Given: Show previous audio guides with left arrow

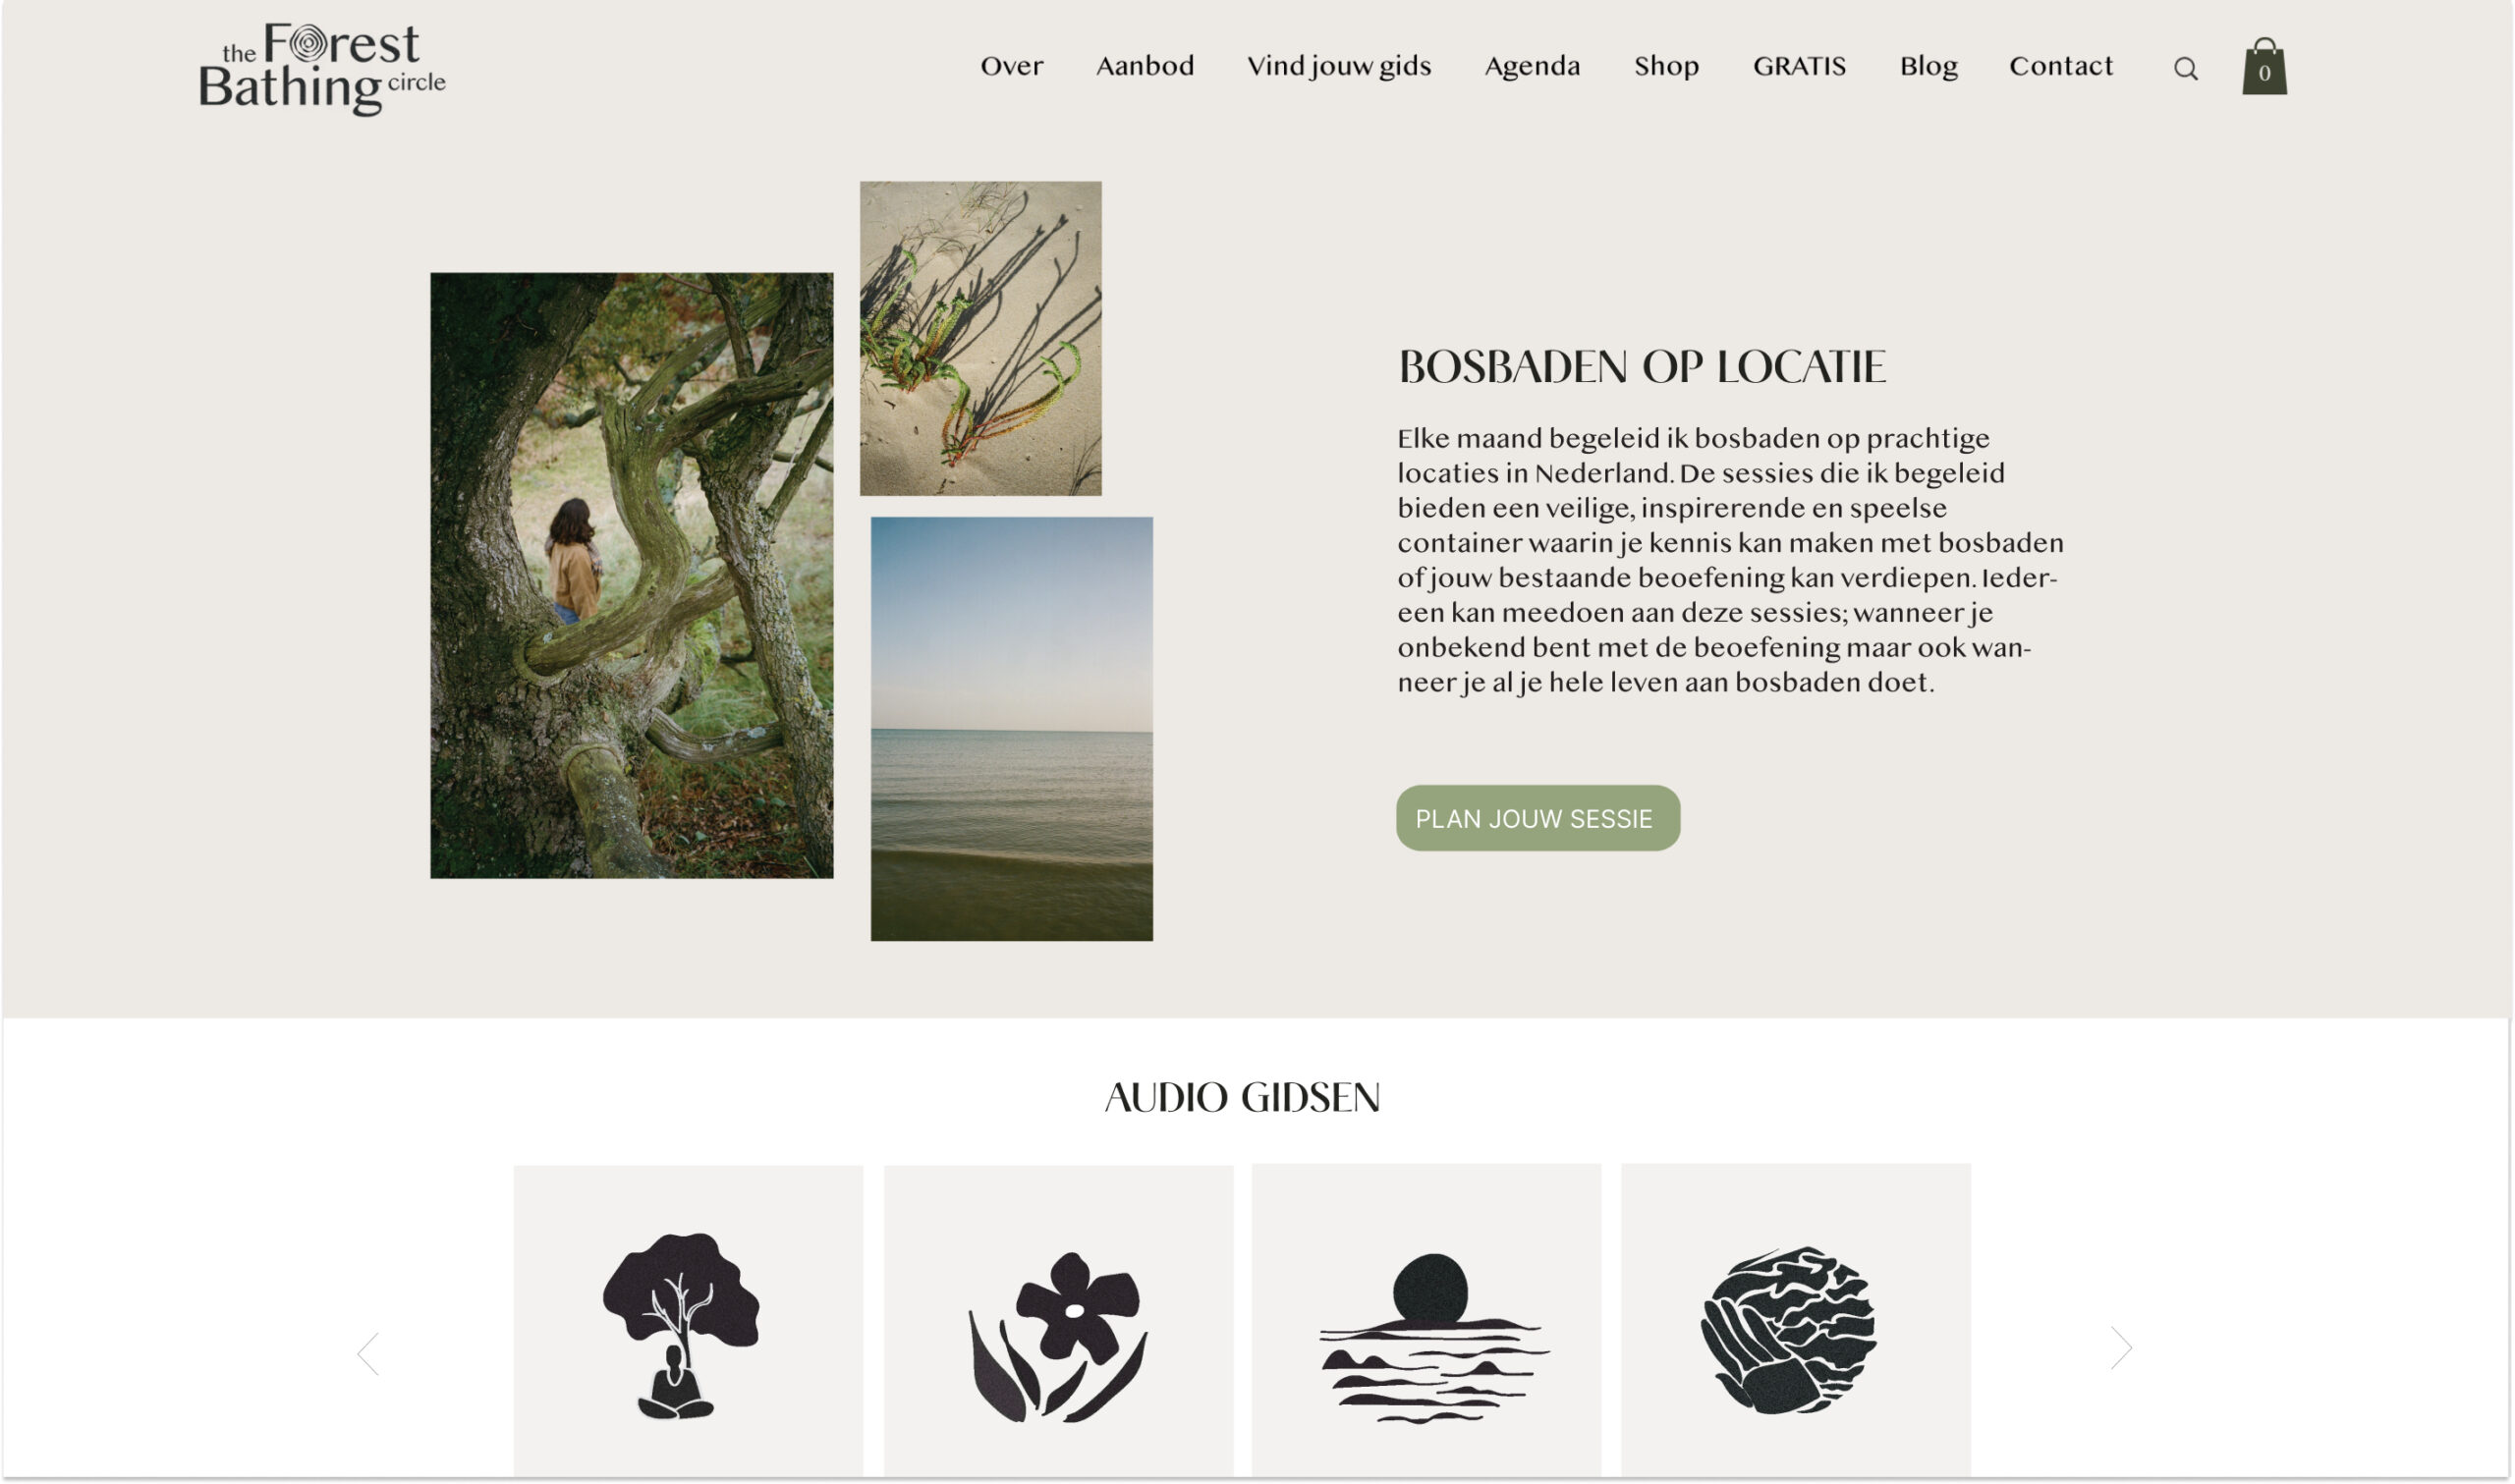Looking at the screenshot, I should coord(368,1354).
